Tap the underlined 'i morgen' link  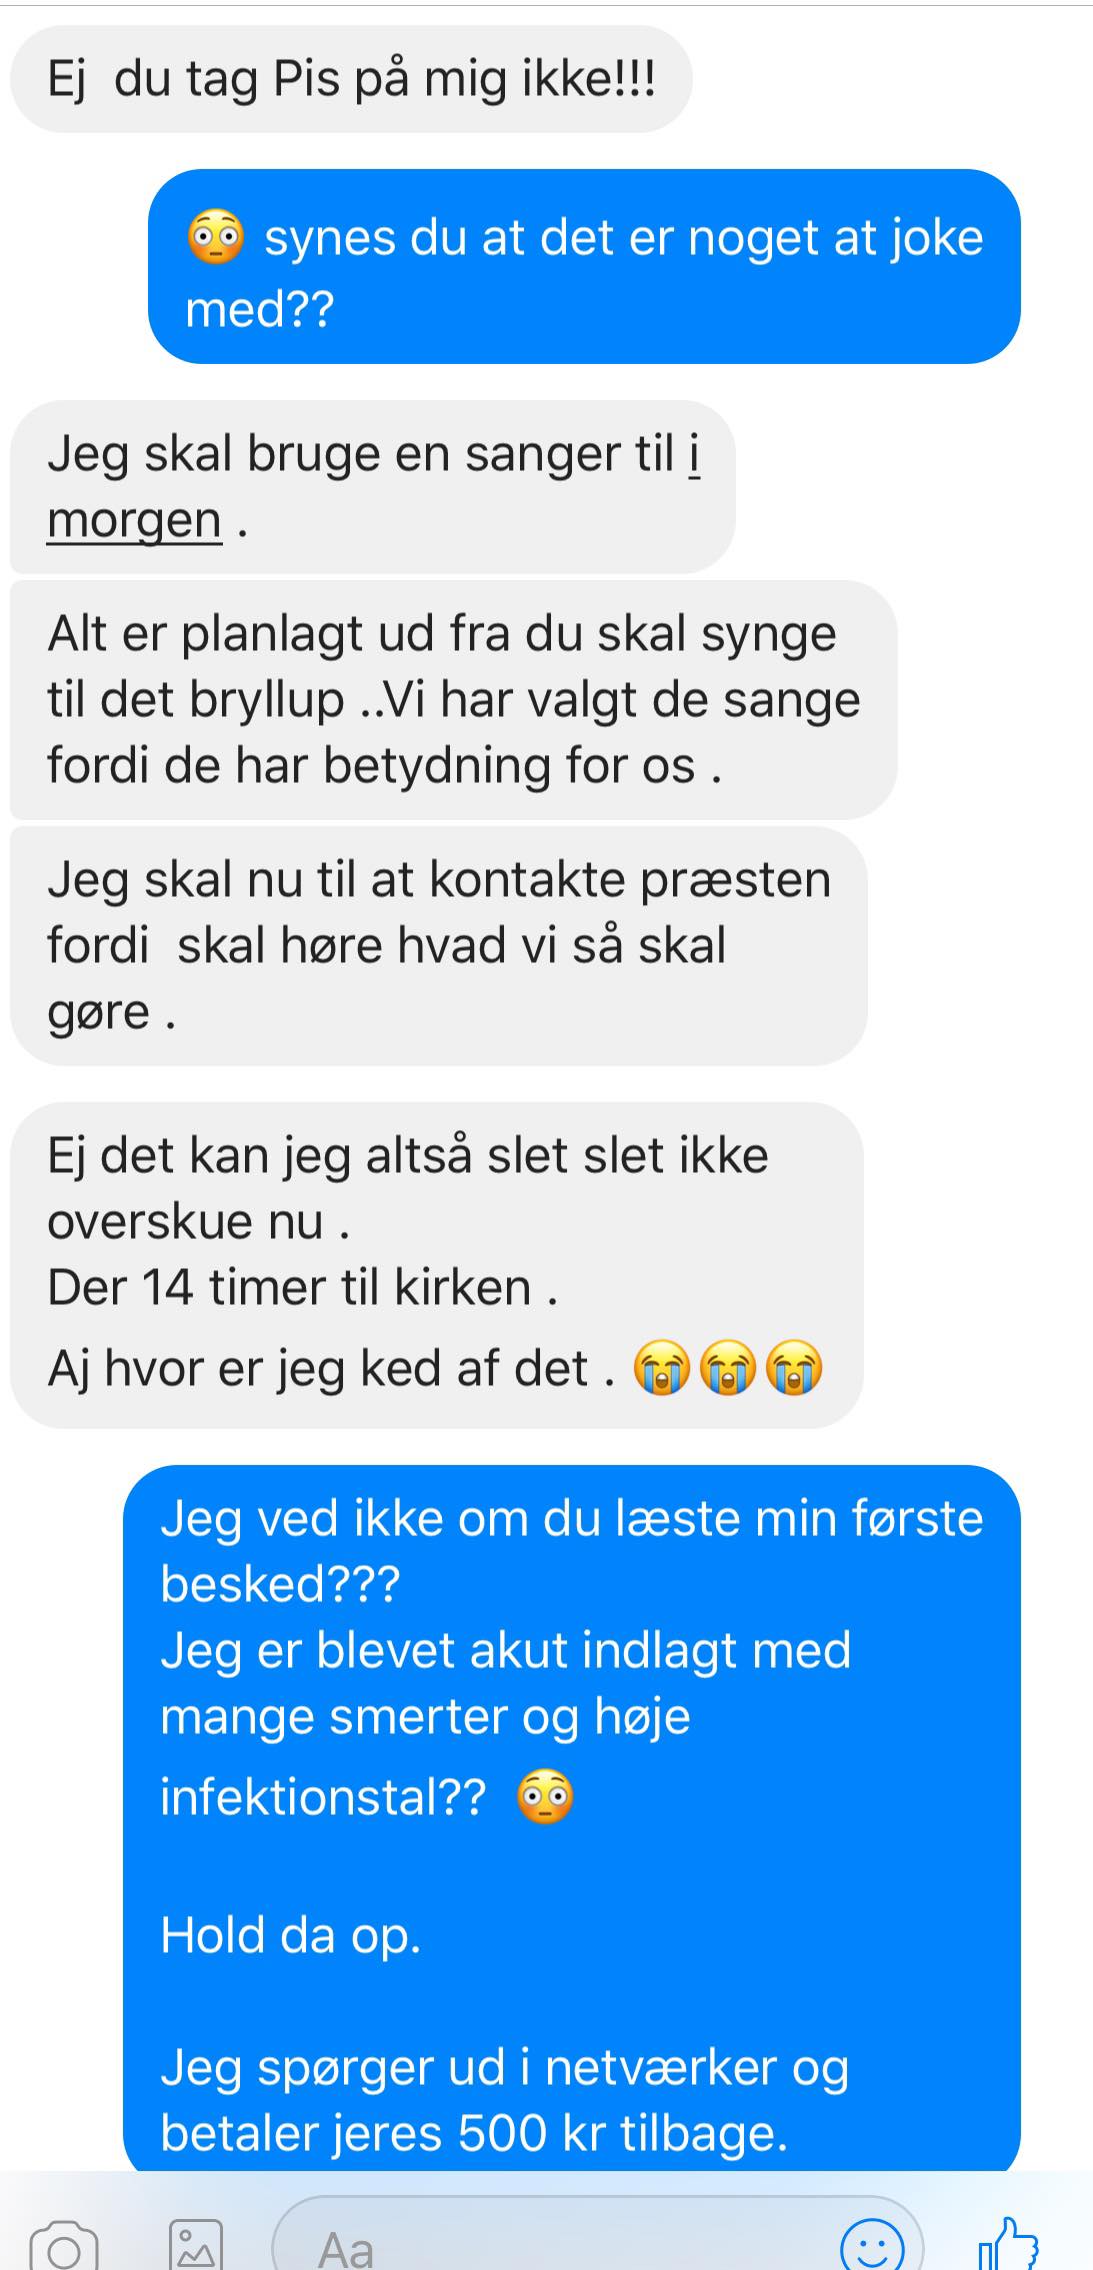(x=373, y=487)
